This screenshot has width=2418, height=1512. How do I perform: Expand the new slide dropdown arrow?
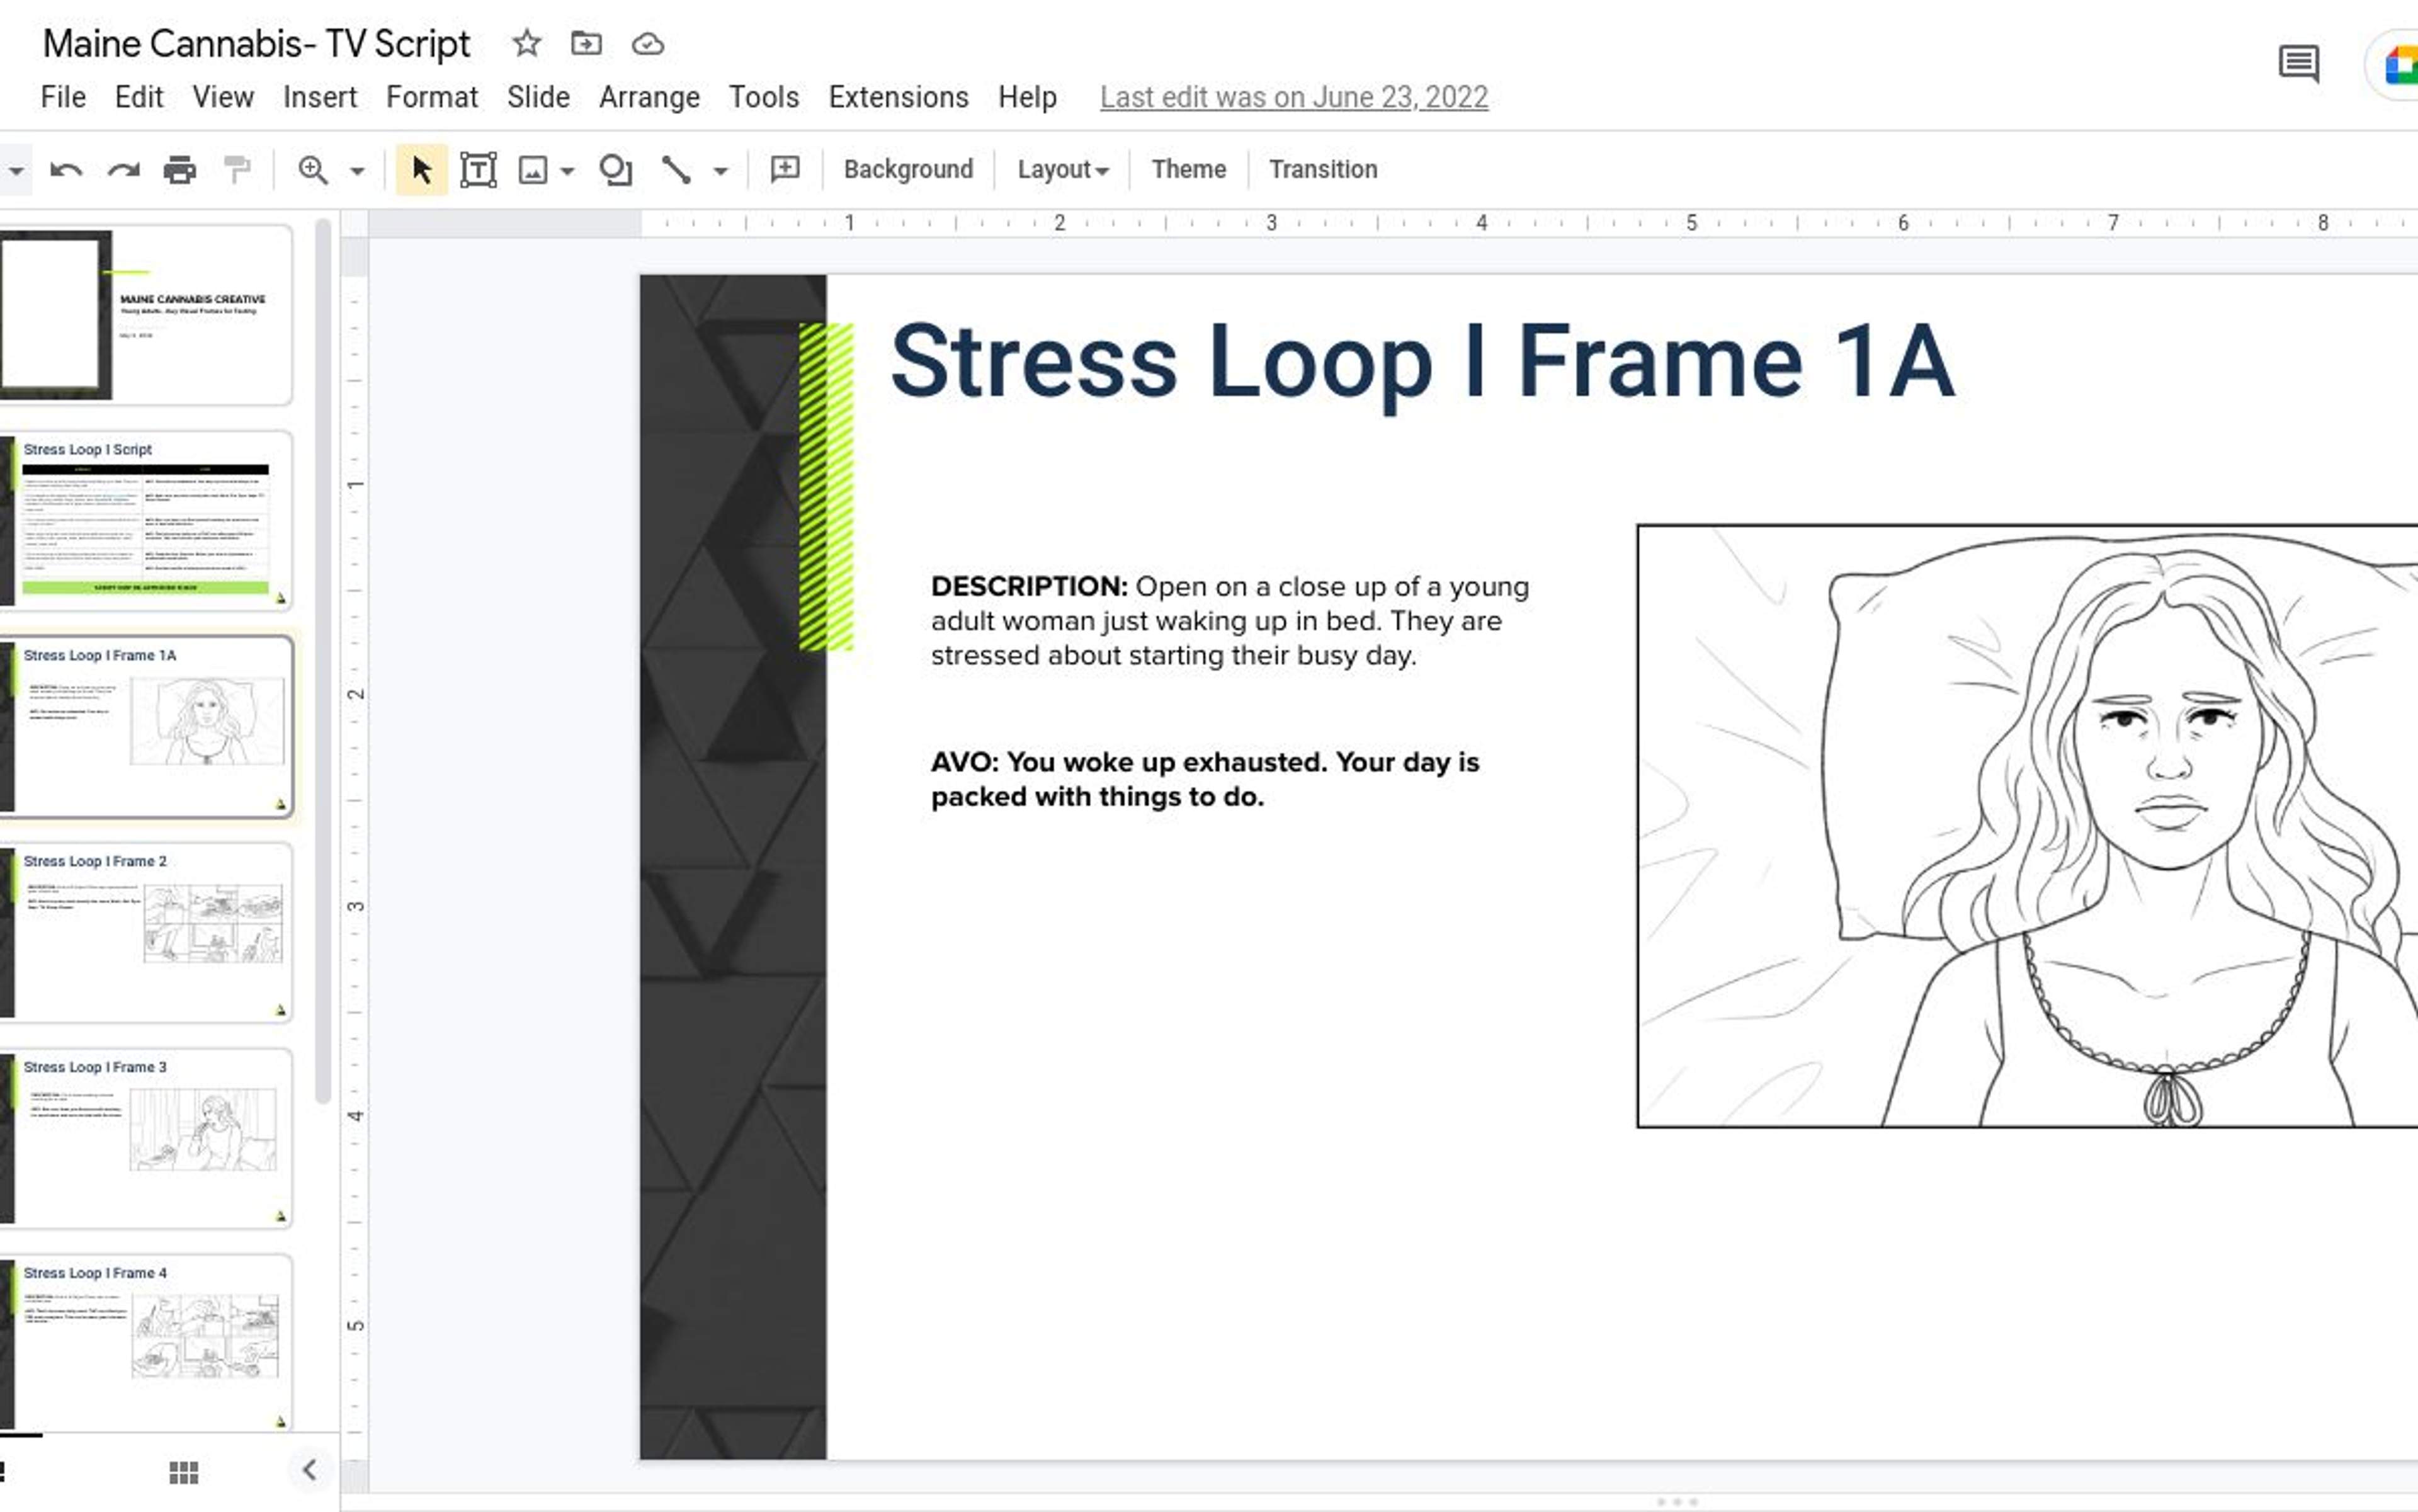pos(16,171)
